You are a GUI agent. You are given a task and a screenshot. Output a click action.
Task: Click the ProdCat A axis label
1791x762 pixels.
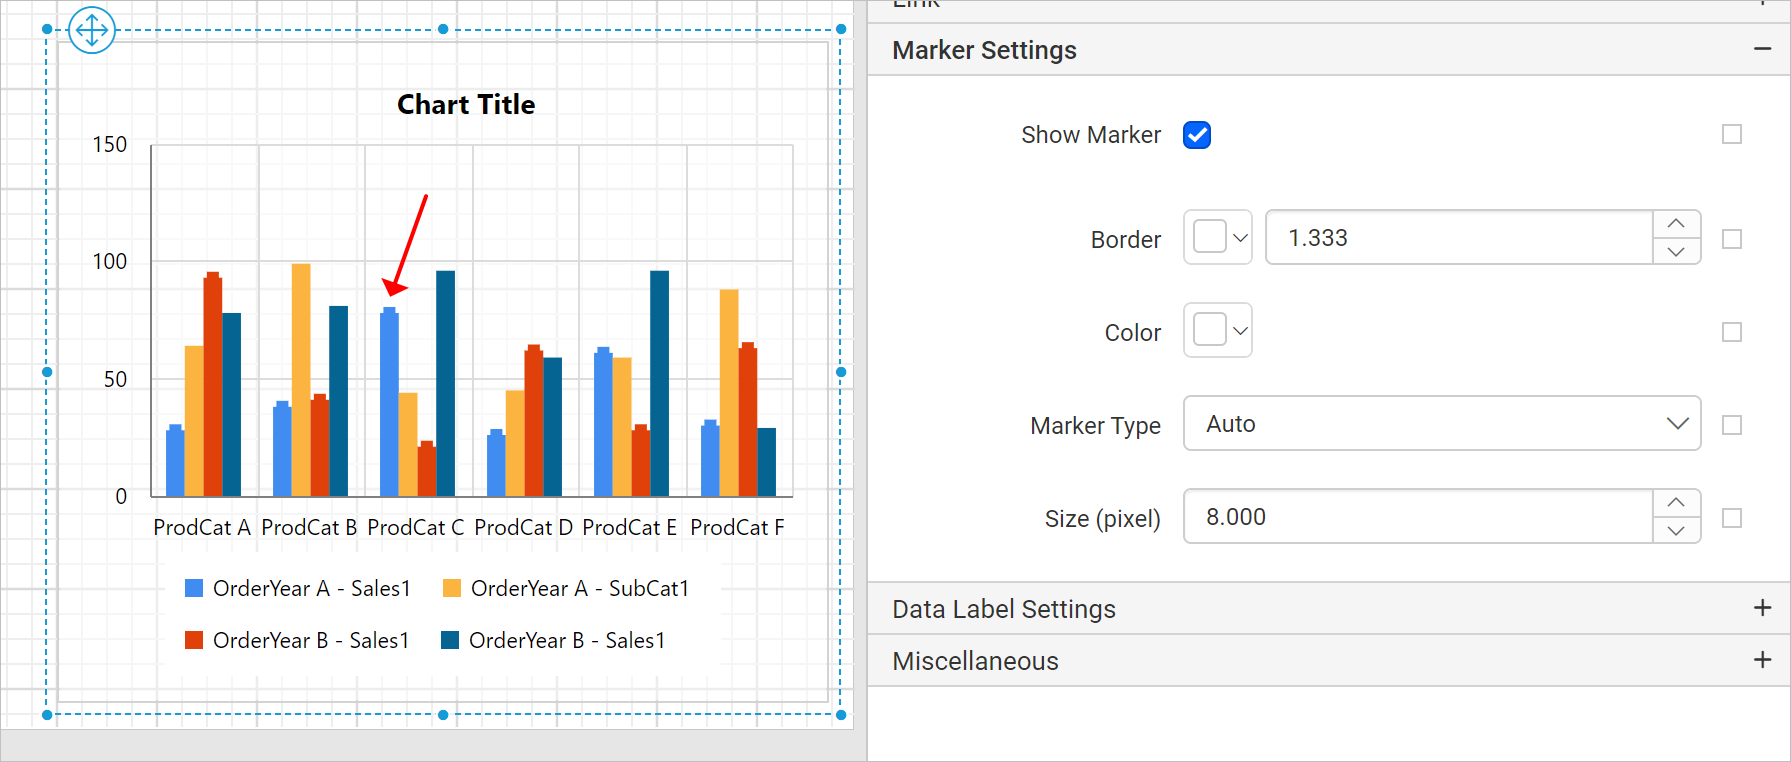click(202, 527)
